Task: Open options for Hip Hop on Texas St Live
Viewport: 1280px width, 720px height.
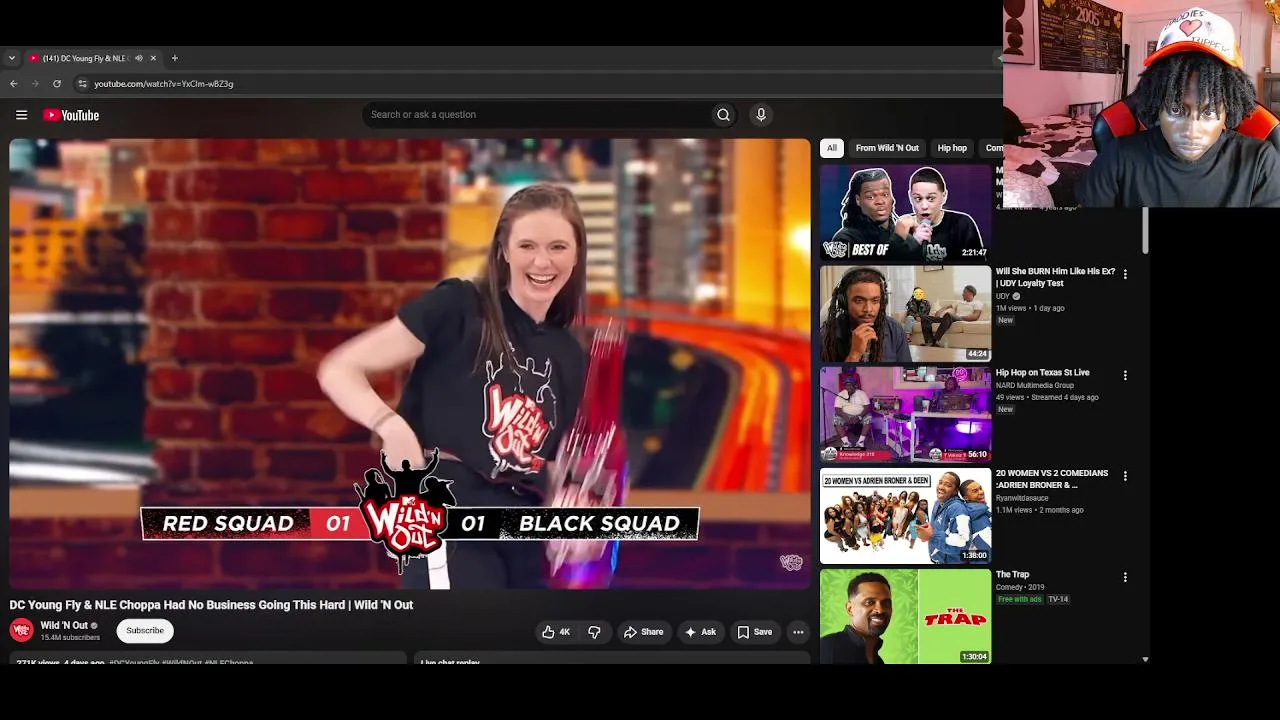Action: pos(1125,375)
